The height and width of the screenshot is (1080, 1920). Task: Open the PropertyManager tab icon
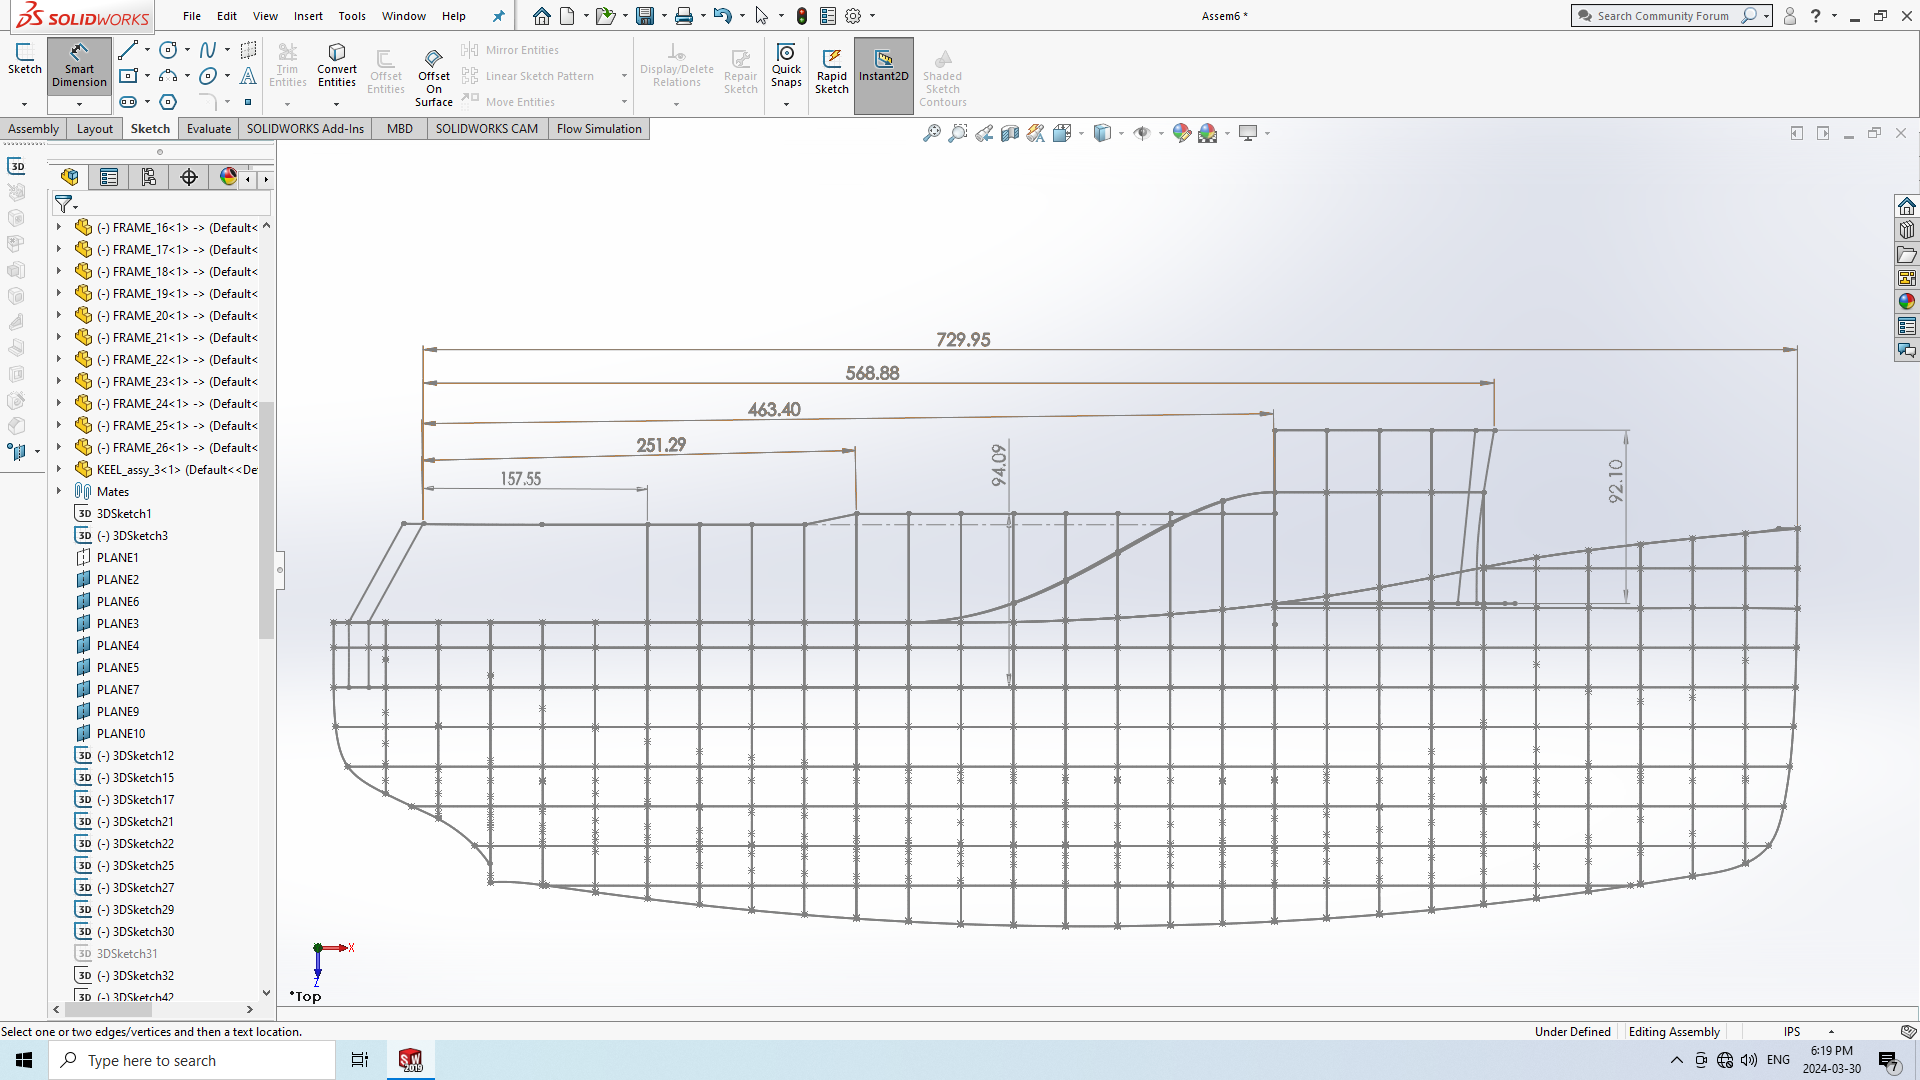click(109, 177)
